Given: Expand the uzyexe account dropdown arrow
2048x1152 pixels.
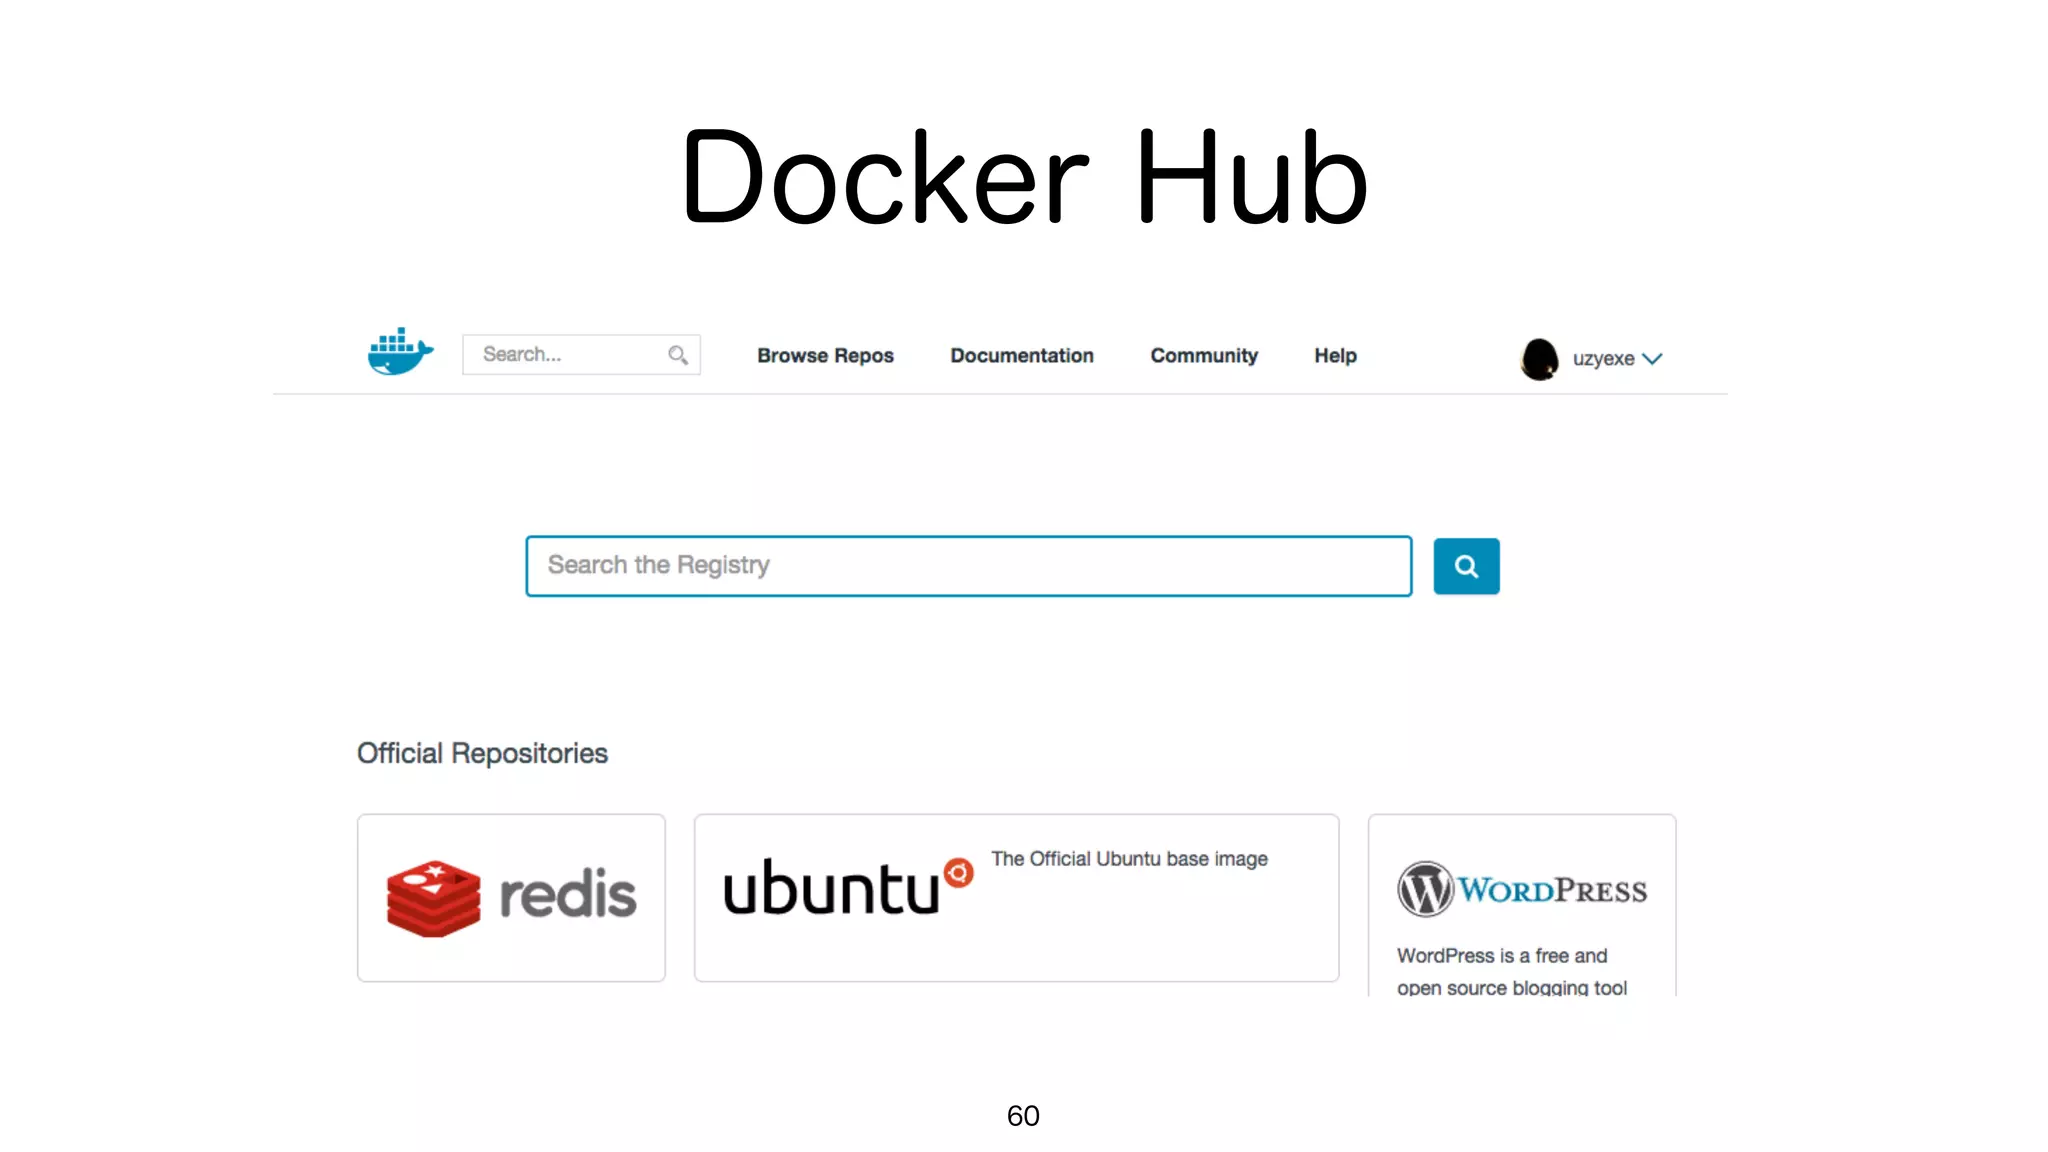Looking at the screenshot, I should (x=1652, y=359).
